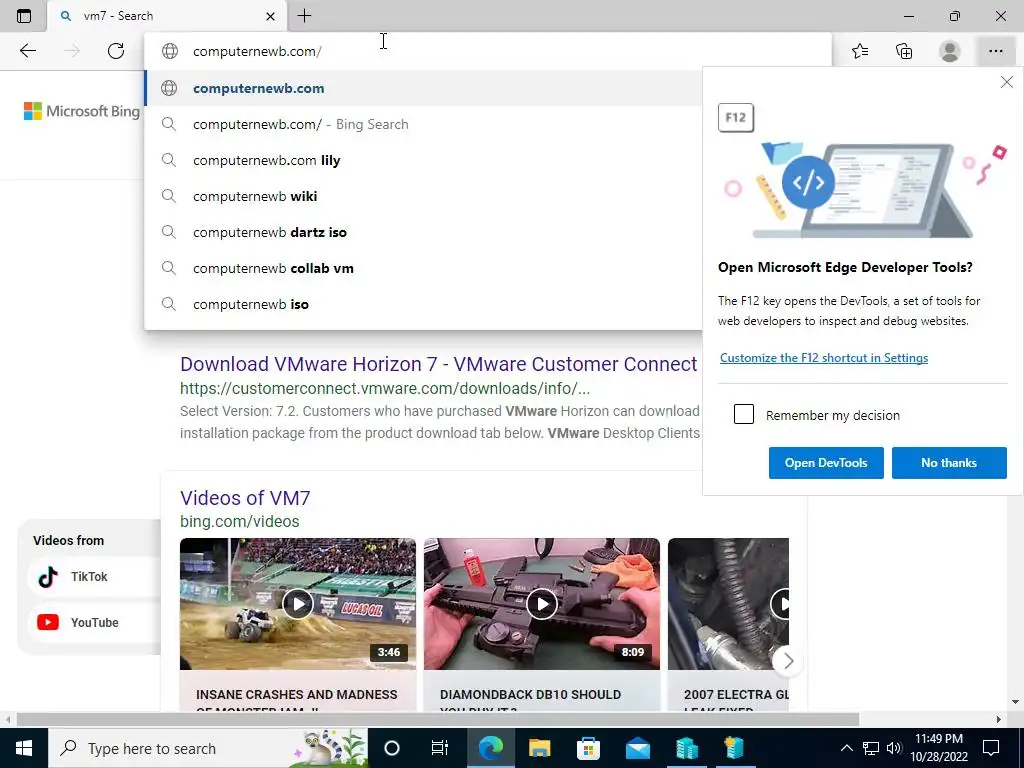Click the Microsoft Edge taskbar icon
The width and height of the screenshot is (1024, 768).
coord(490,748)
